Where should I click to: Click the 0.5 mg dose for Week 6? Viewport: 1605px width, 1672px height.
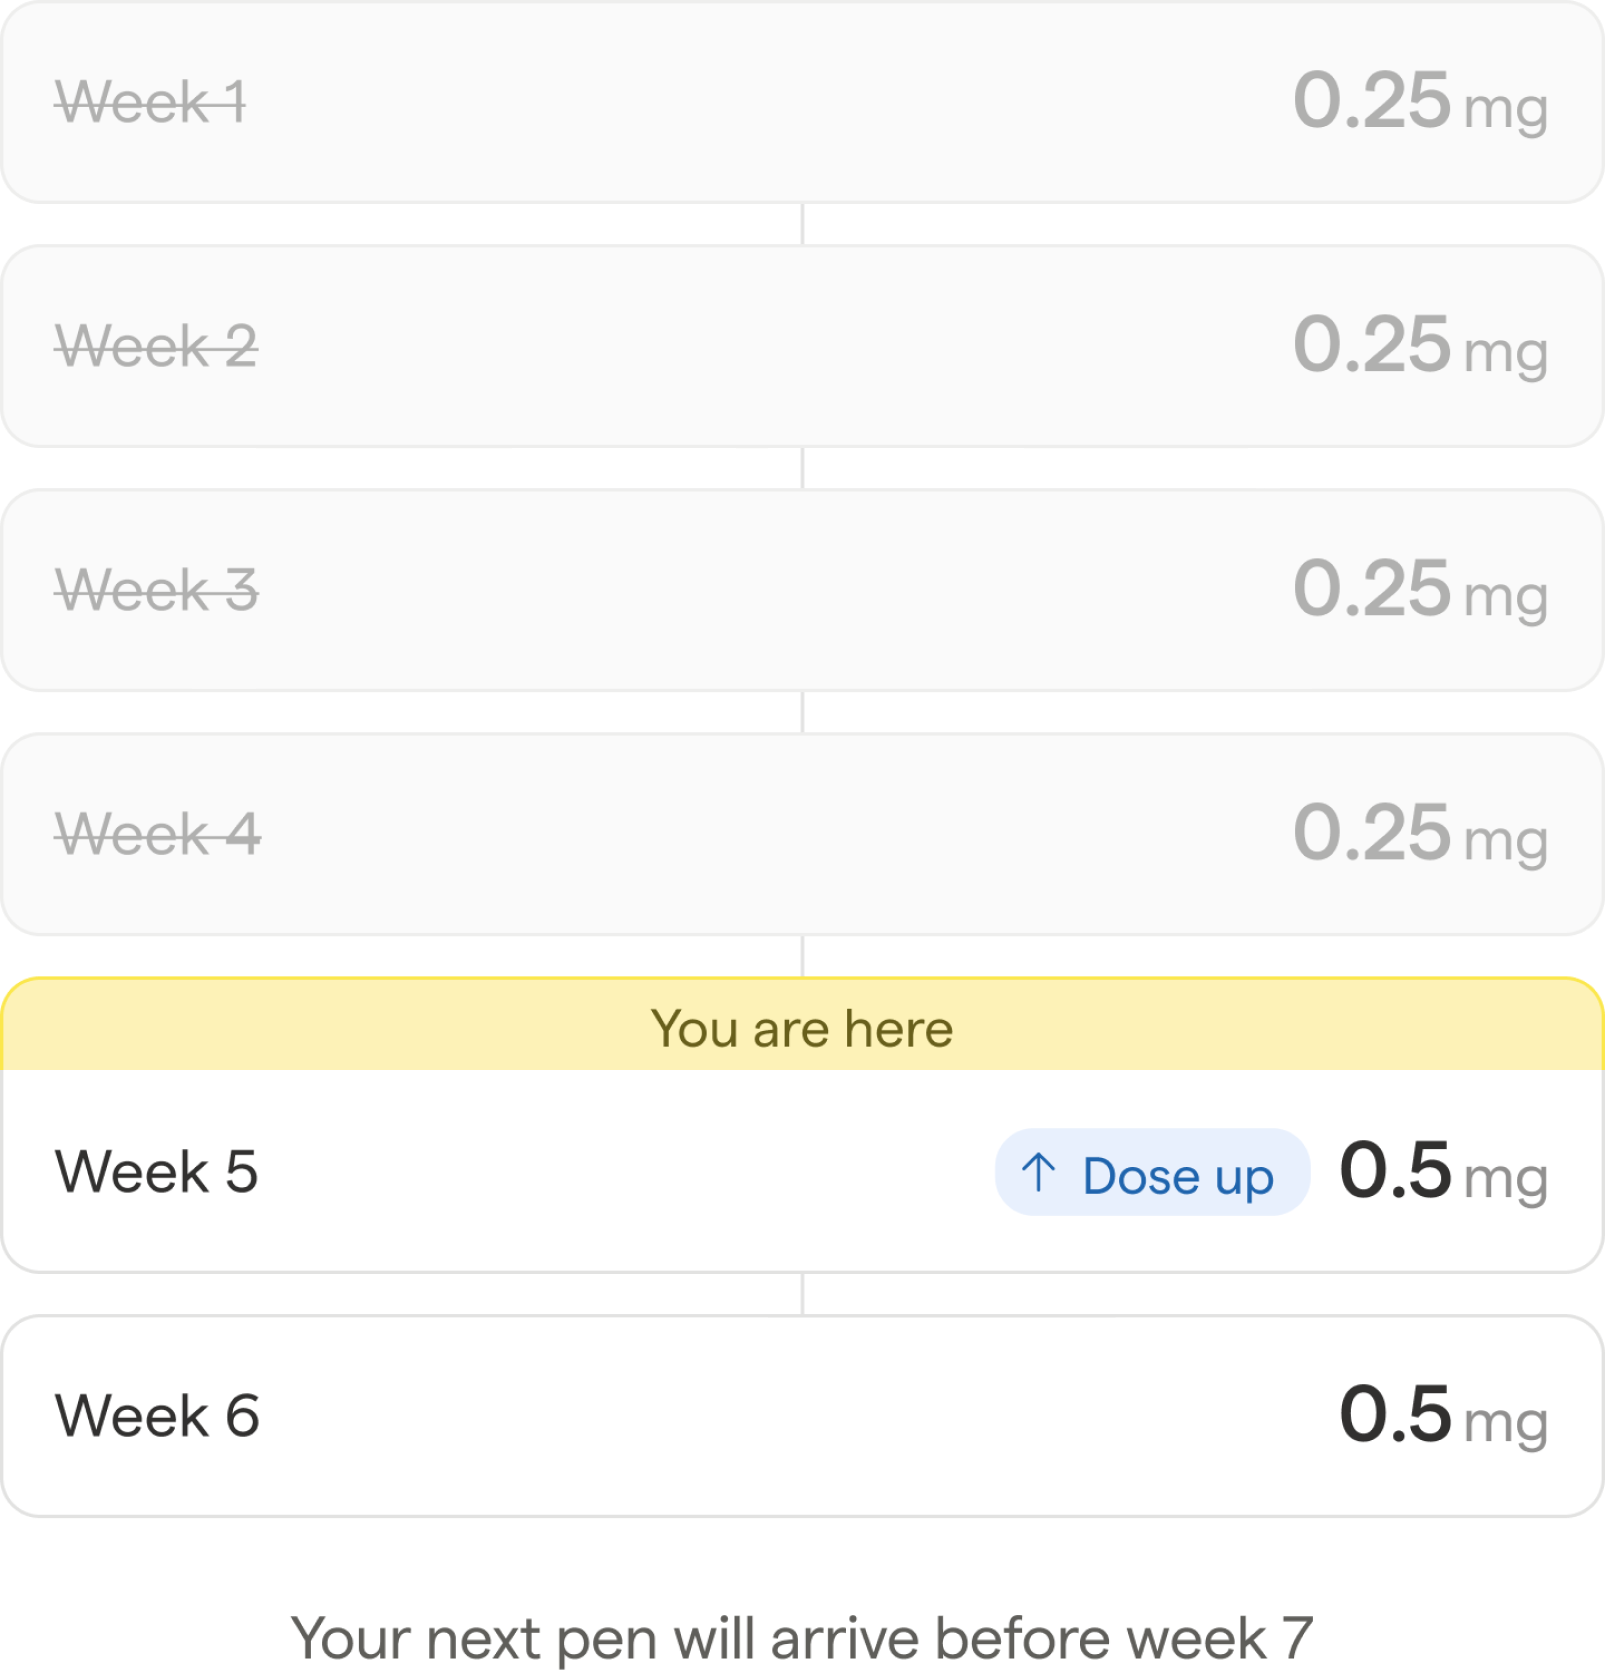click(1443, 1416)
